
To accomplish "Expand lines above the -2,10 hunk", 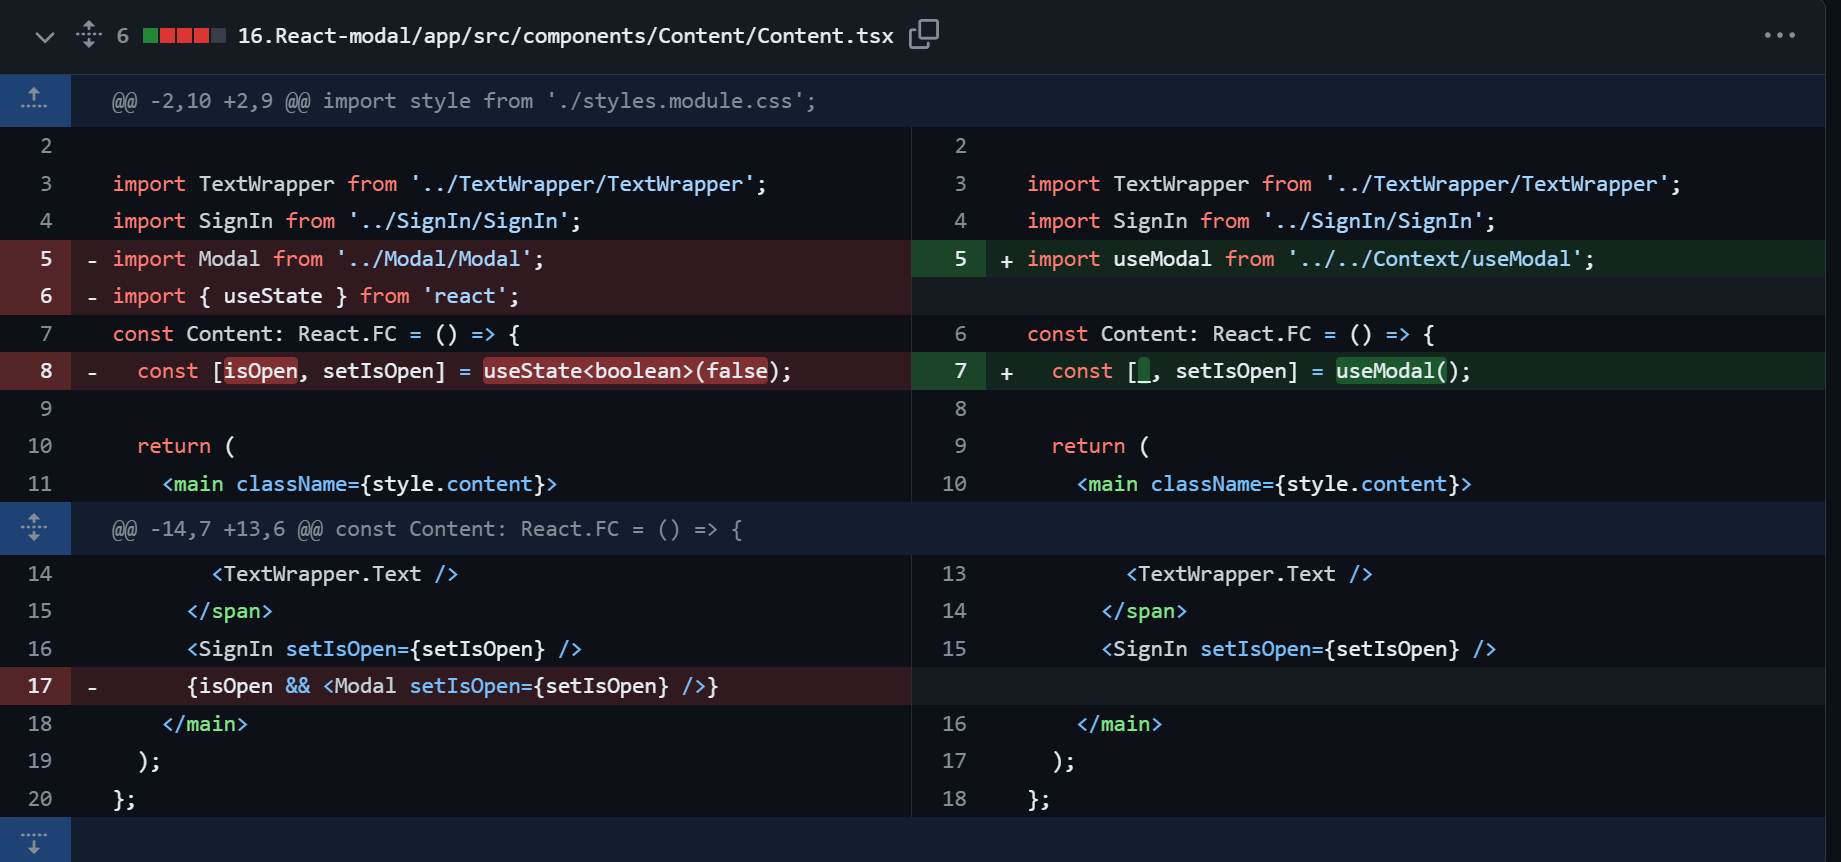I will click(35, 100).
